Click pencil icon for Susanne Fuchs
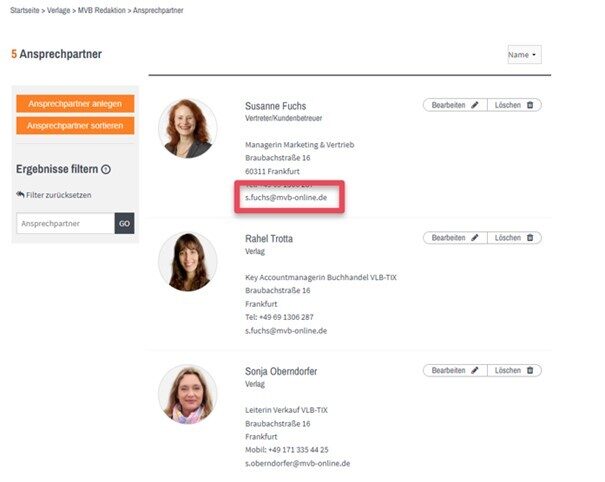Image resolution: width=605 pixels, height=482 pixels. (475, 105)
